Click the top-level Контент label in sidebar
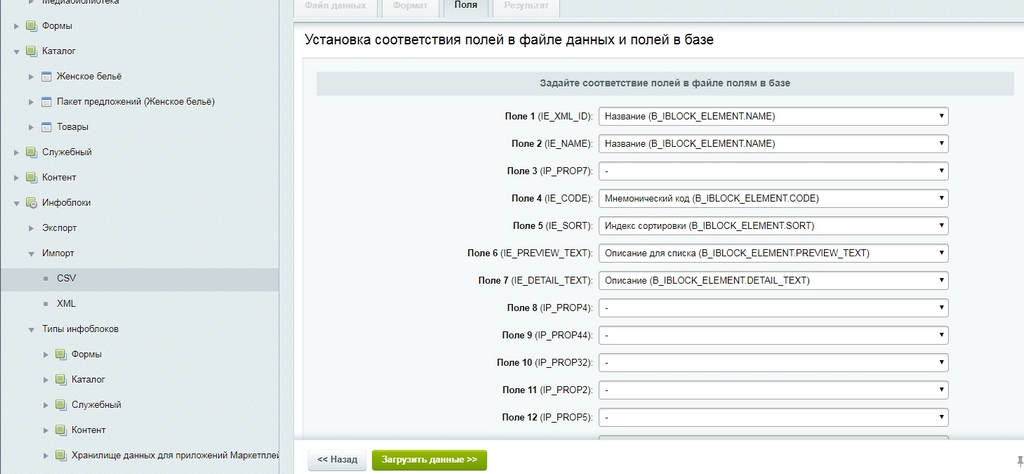The image size is (1024, 474). [59, 178]
